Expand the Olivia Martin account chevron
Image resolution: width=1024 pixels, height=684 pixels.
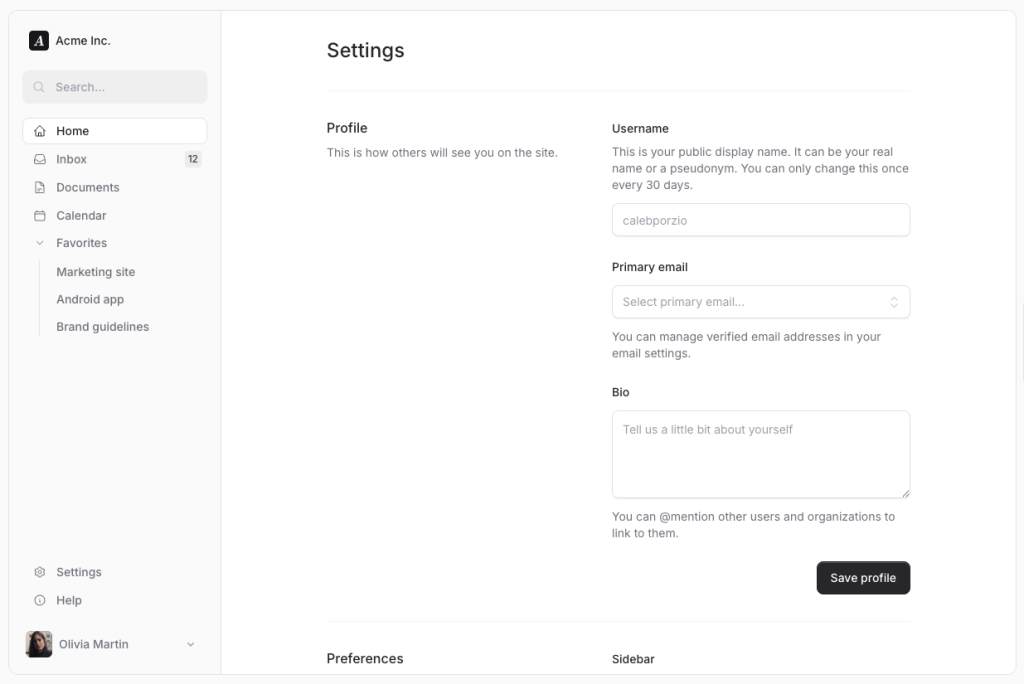coord(191,644)
